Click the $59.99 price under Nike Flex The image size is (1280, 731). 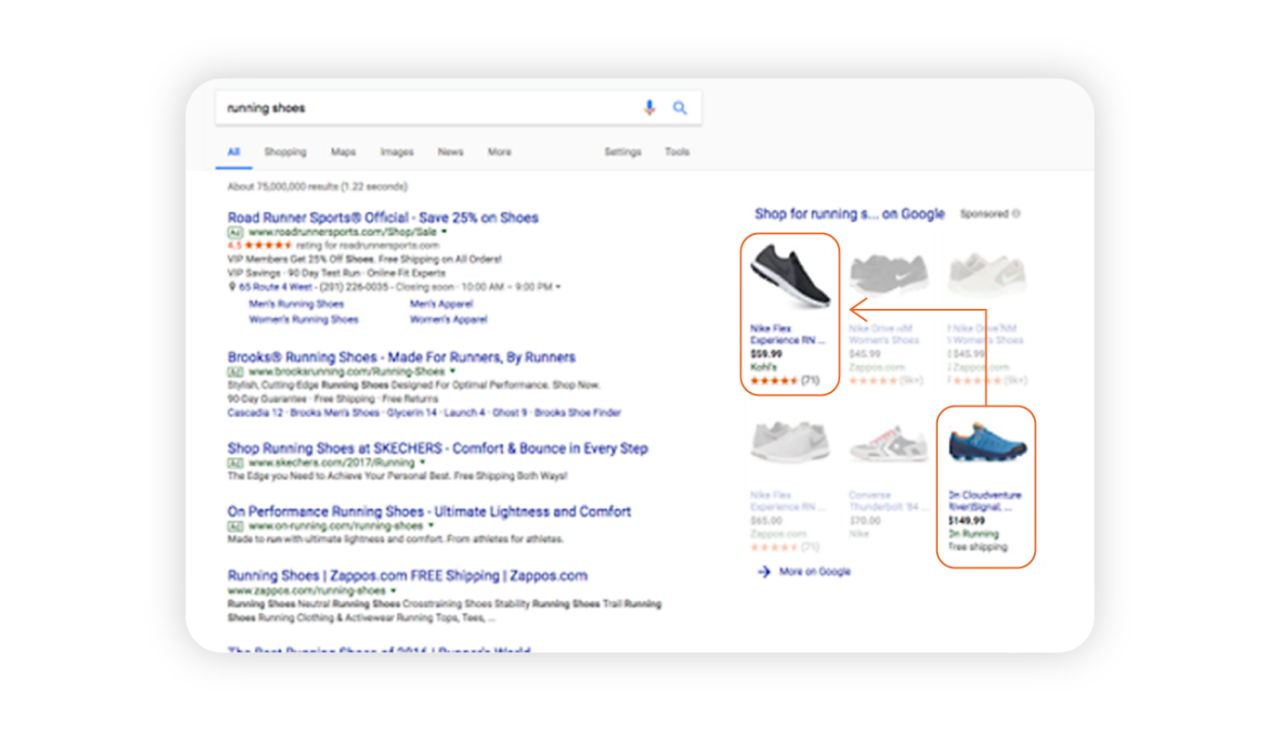(x=766, y=354)
